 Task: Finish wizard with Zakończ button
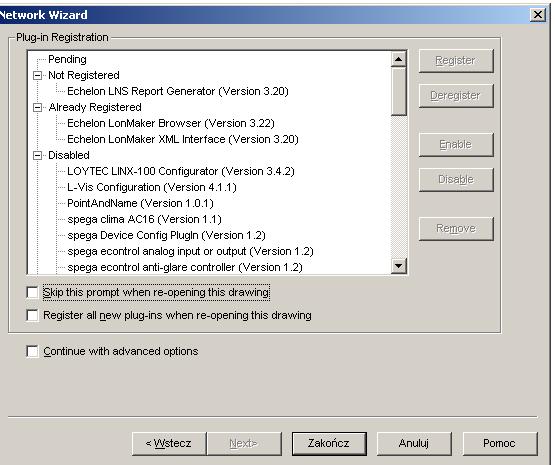(x=329, y=443)
